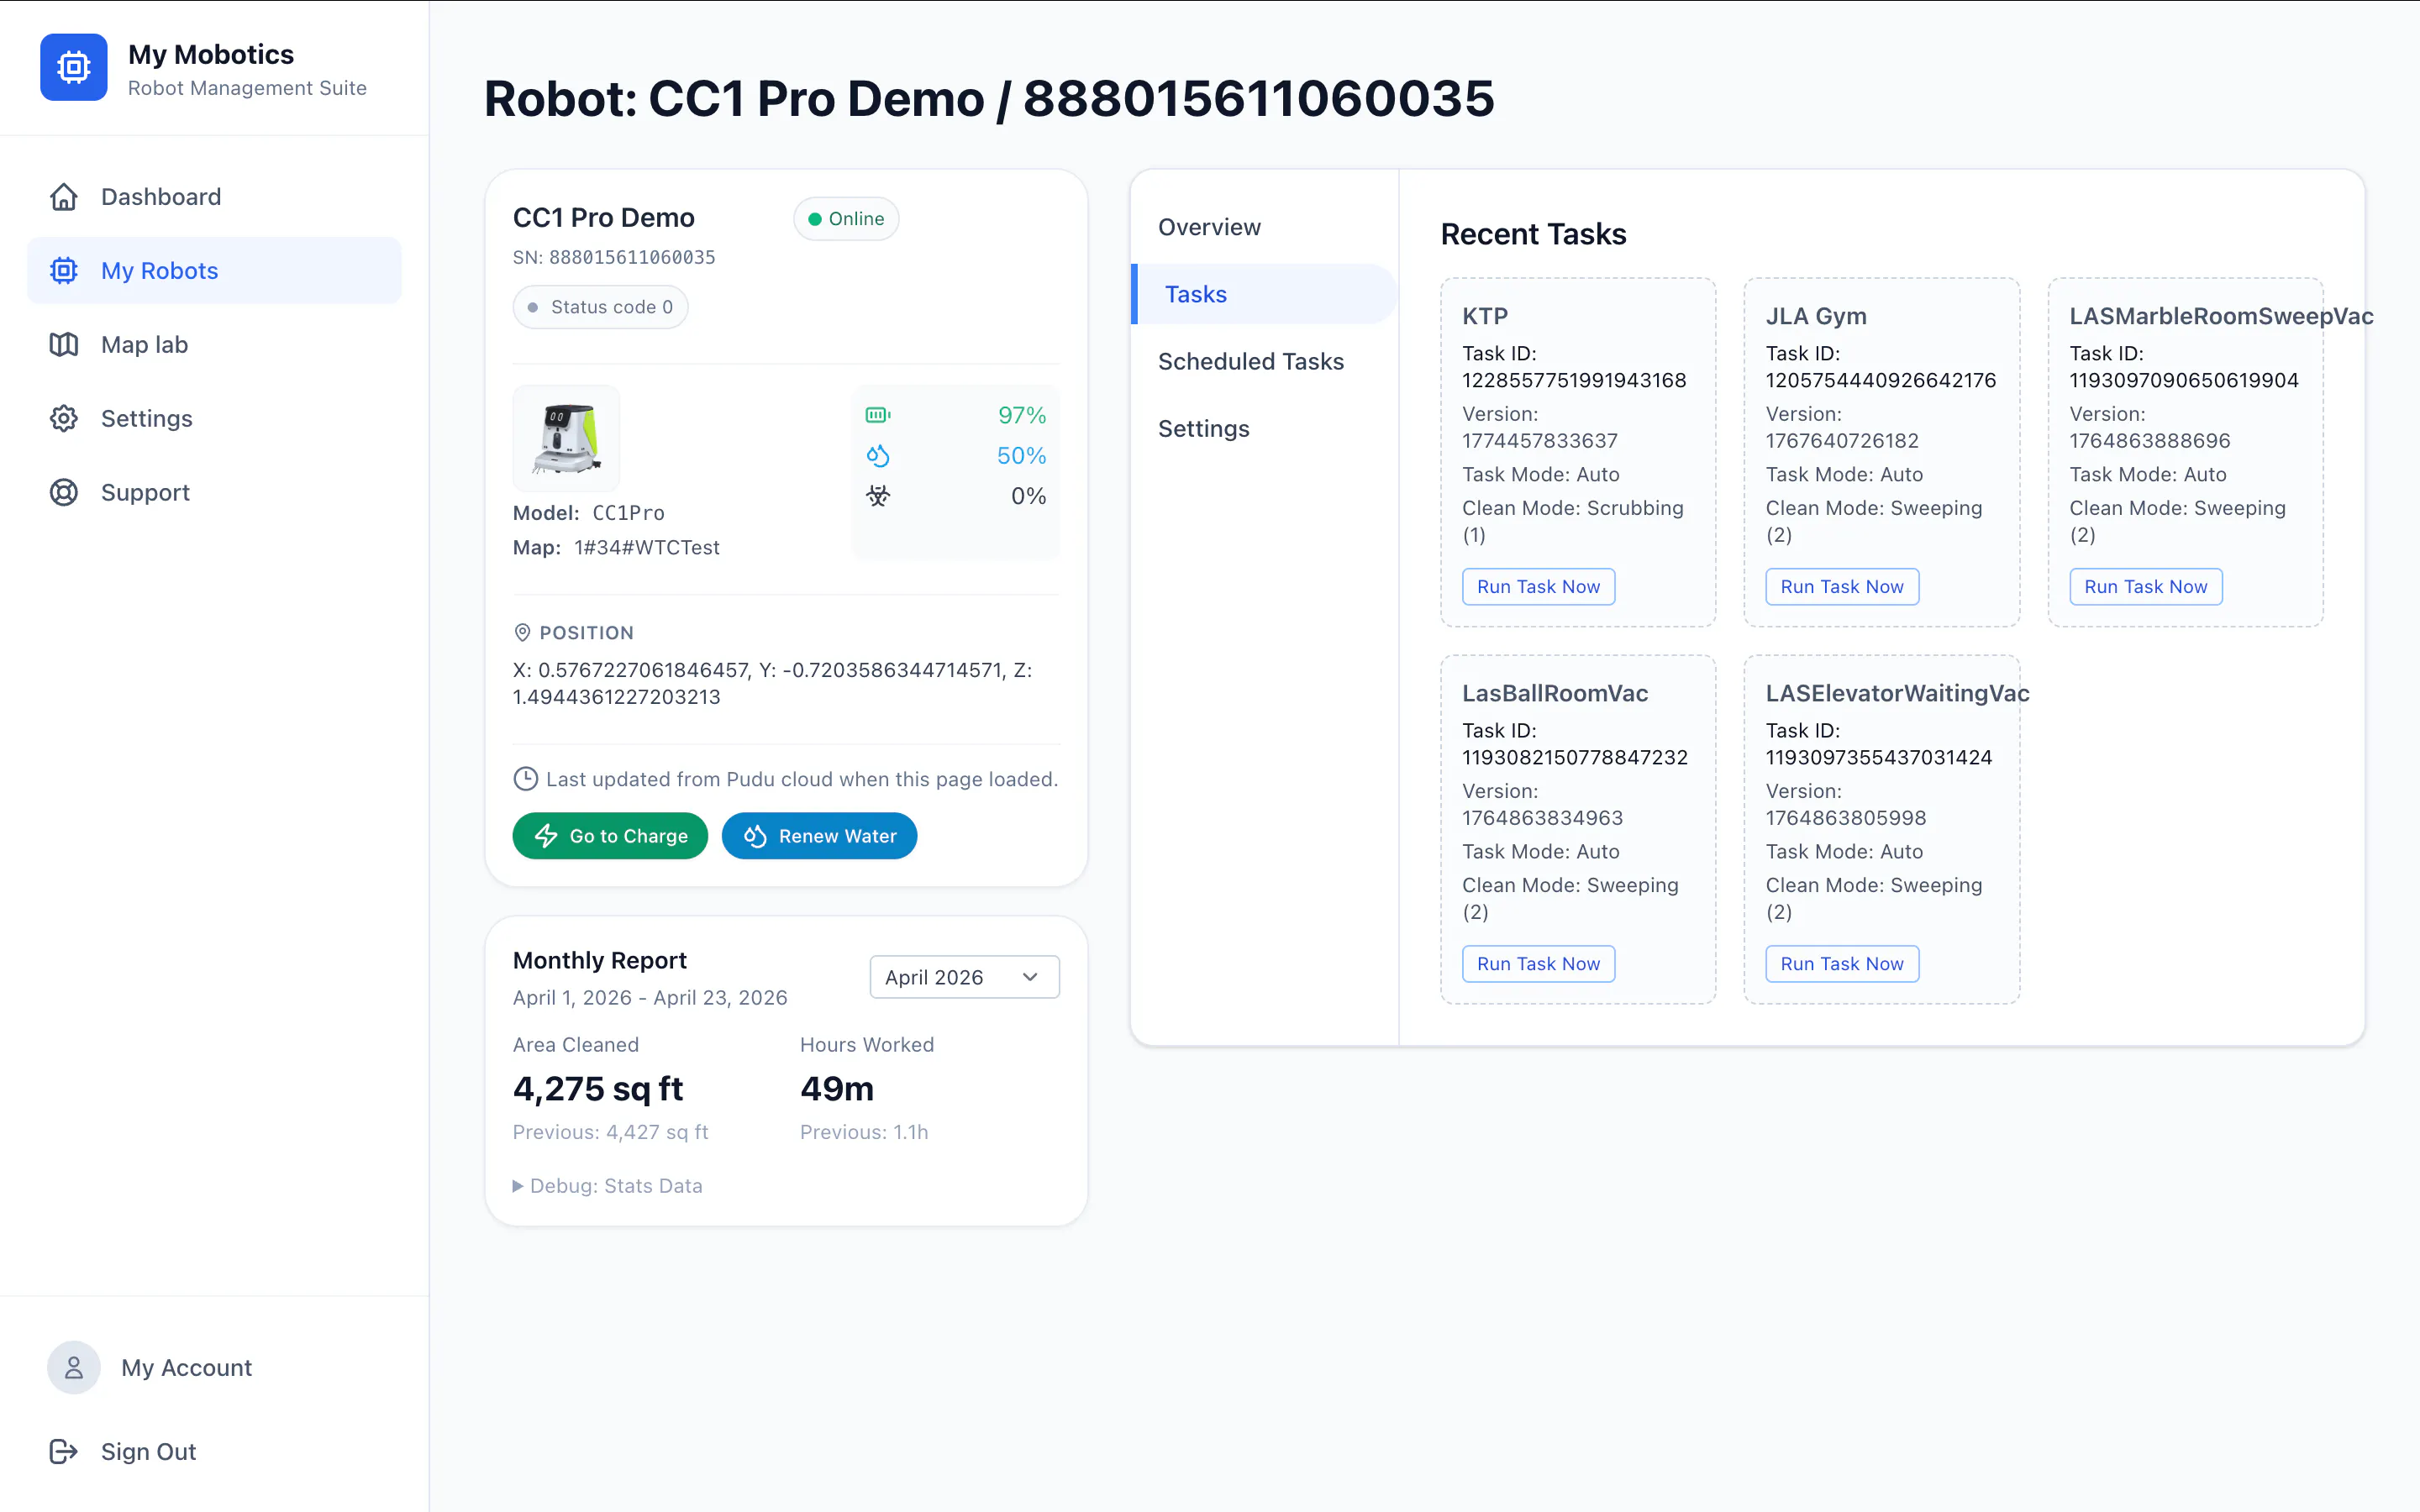
Task: Click the position coordinates text
Action: (x=772, y=684)
